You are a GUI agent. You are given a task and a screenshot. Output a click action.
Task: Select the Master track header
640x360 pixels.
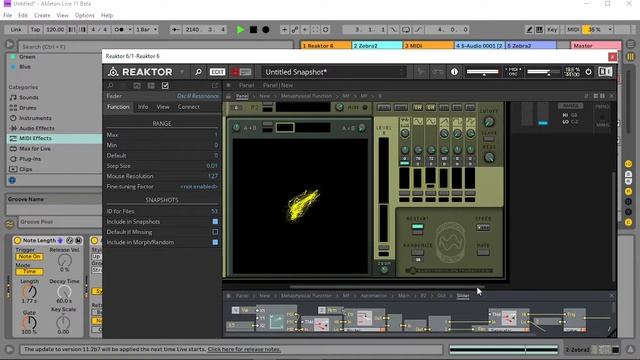coord(595,46)
